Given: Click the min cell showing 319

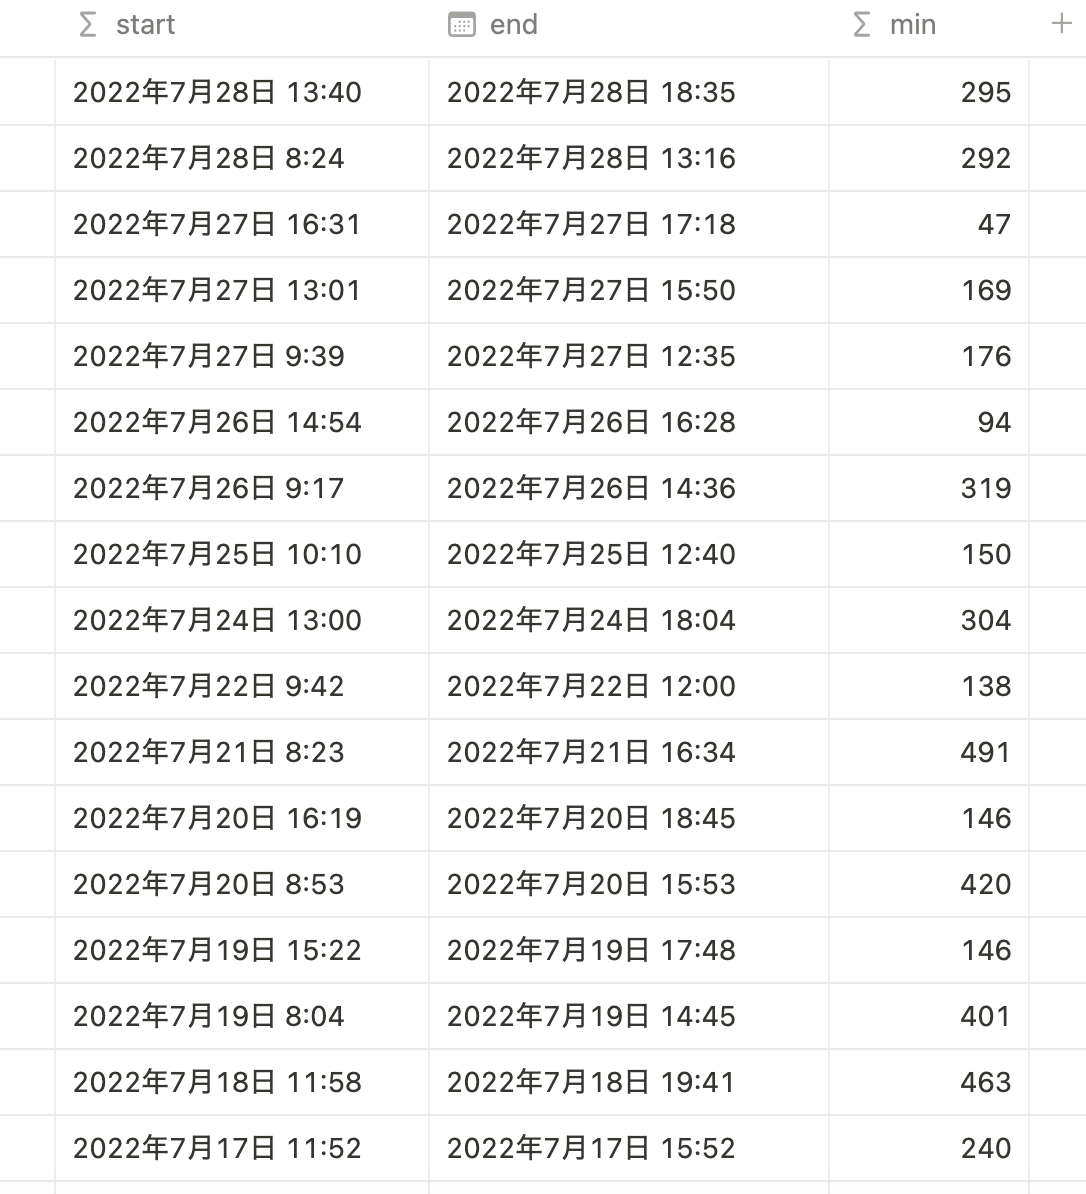Looking at the screenshot, I should point(929,488).
